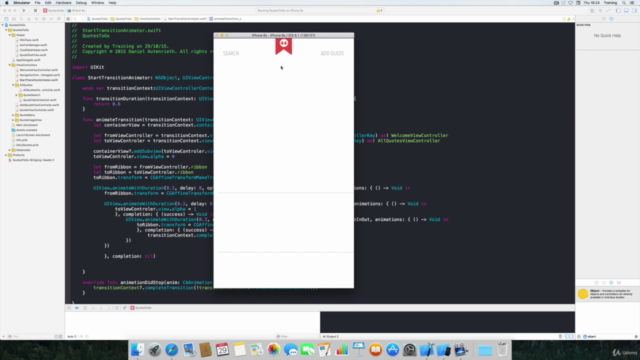The width and height of the screenshot is (640, 360).
Task: Tap ADD QUOTE in the simulator app
Action: click(x=332, y=53)
